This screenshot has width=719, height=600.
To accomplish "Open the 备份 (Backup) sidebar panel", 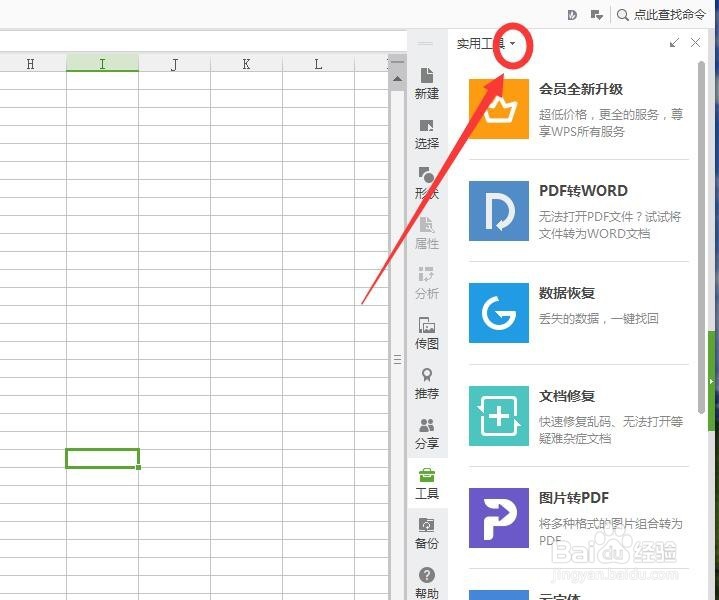I will (x=427, y=533).
